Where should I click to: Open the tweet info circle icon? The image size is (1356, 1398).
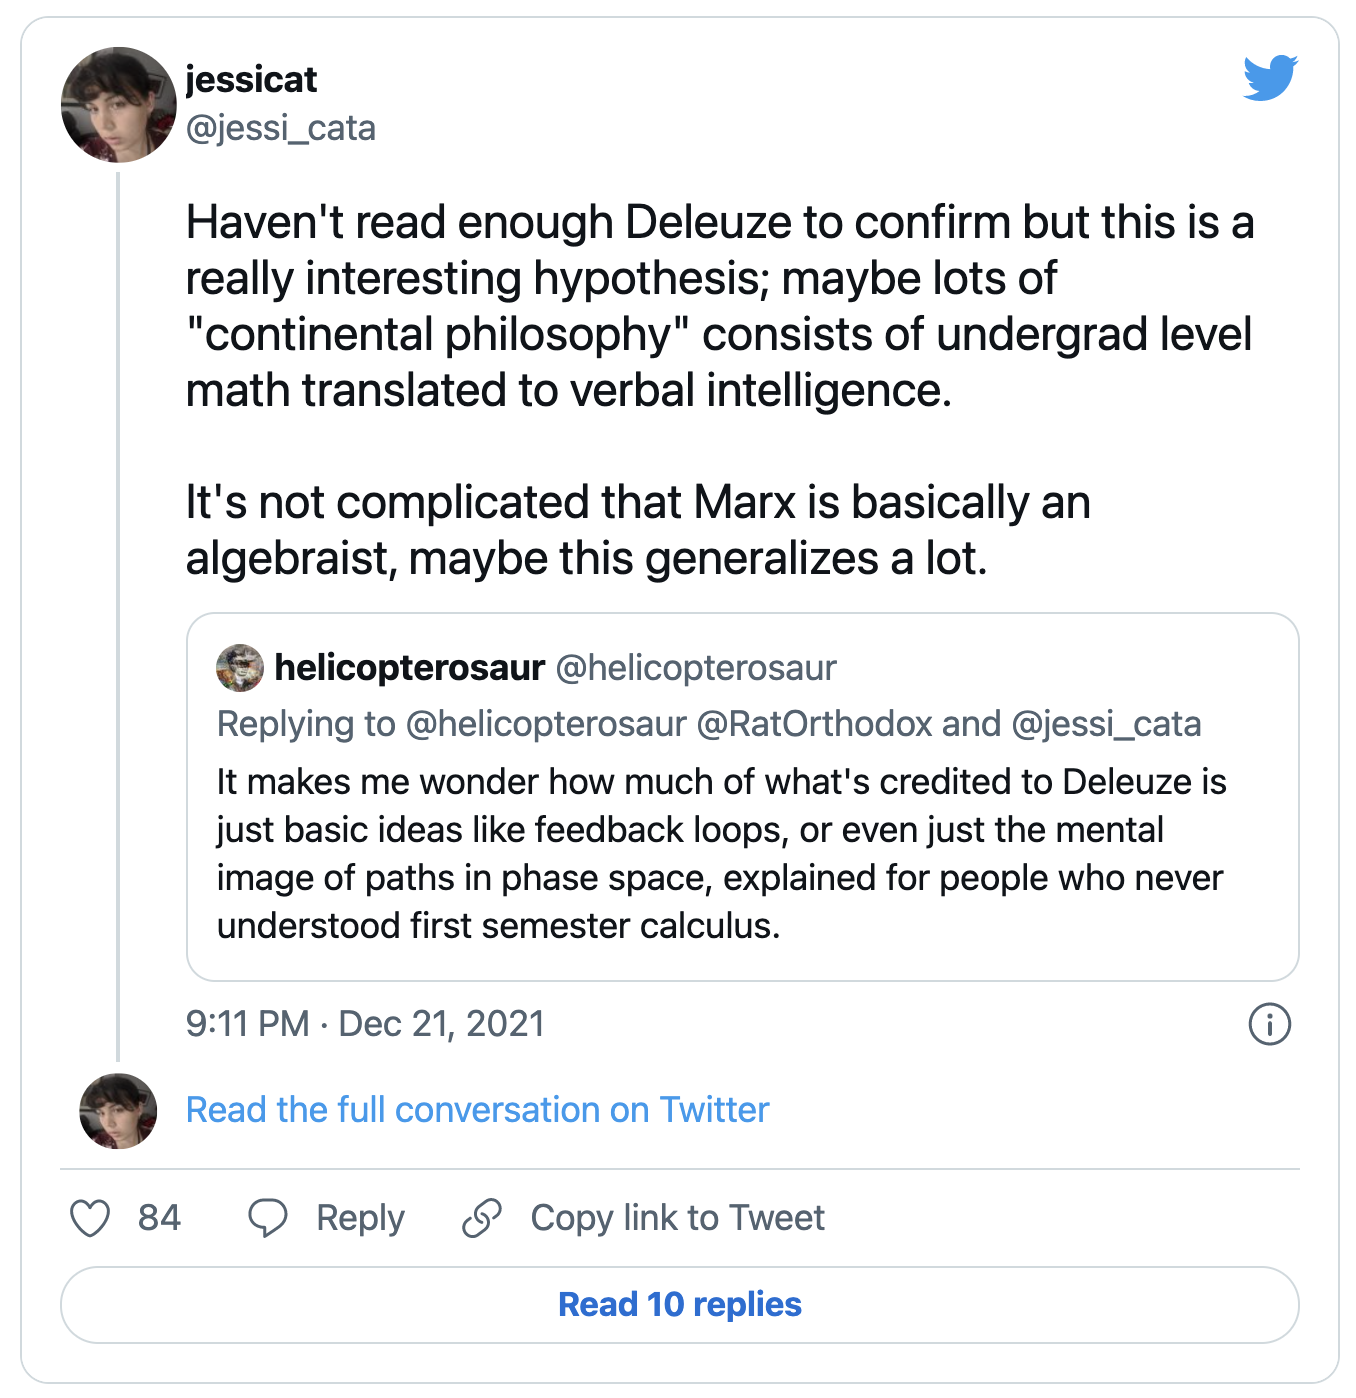pos(1269,1024)
